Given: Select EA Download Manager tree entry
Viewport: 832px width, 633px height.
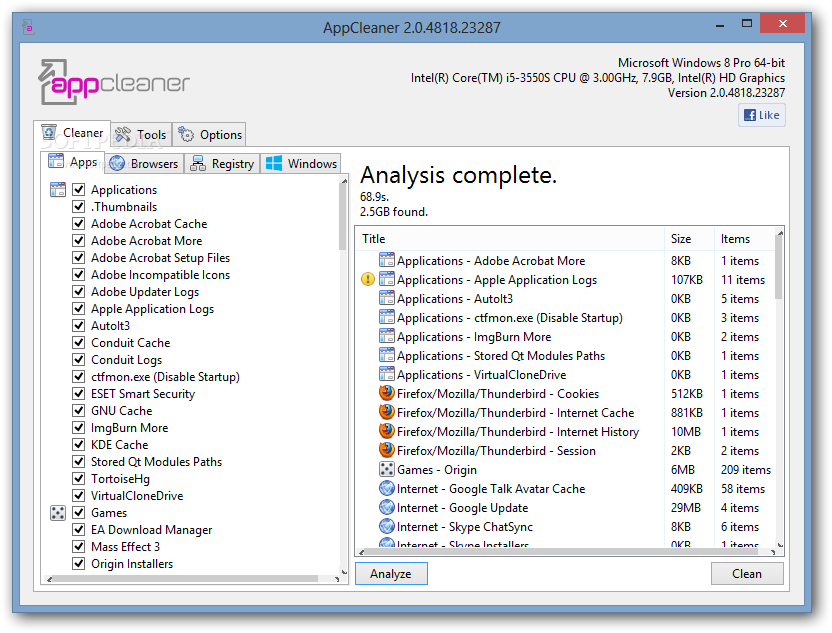Looking at the screenshot, I should 151,530.
